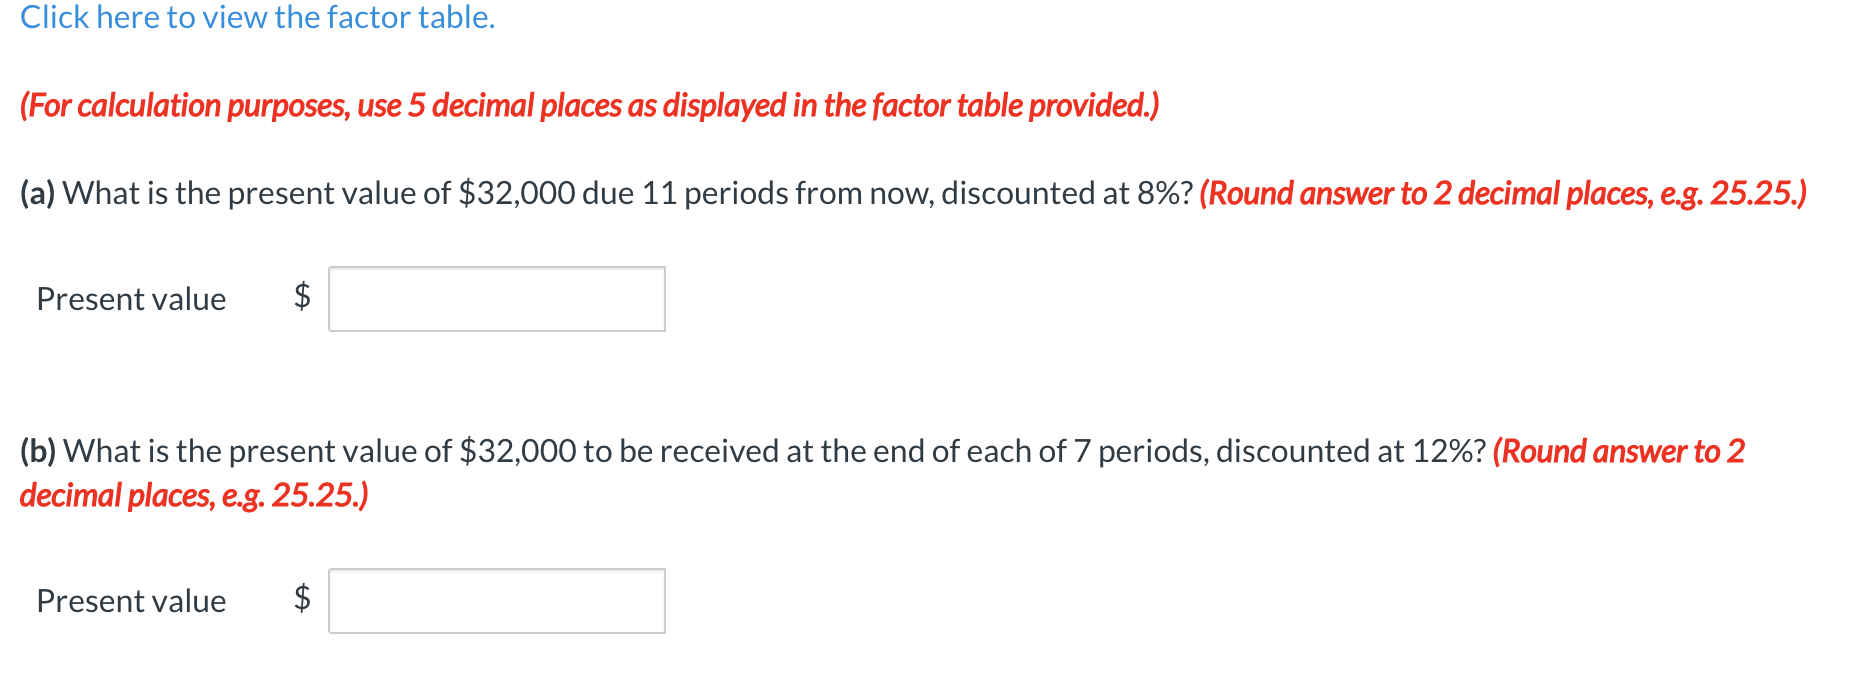The image size is (1850, 700).
Task: Click 'Click here to view the factor table'
Action: [x=255, y=17]
